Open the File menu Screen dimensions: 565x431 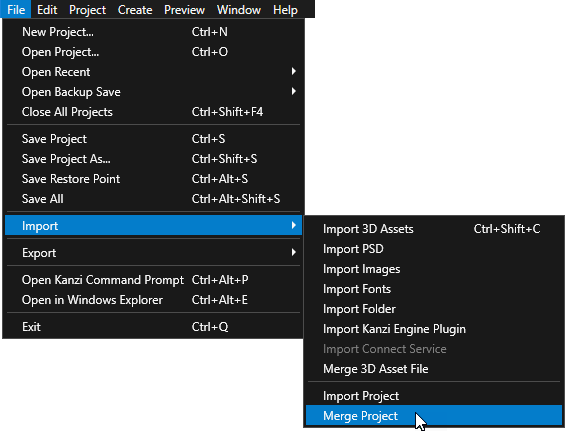pyautogui.click(x=16, y=9)
